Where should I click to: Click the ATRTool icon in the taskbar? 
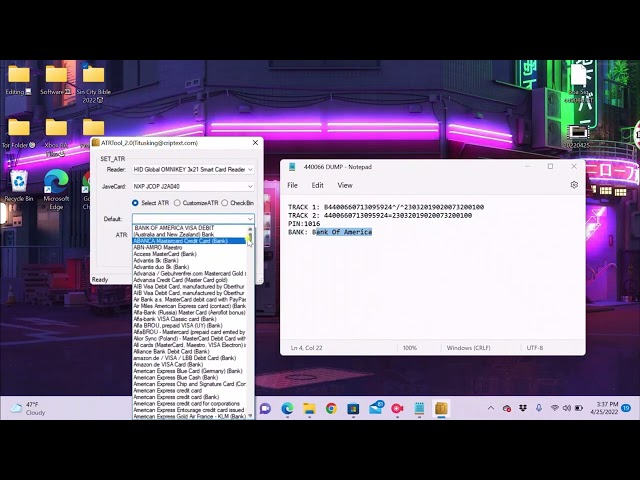(441, 408)
